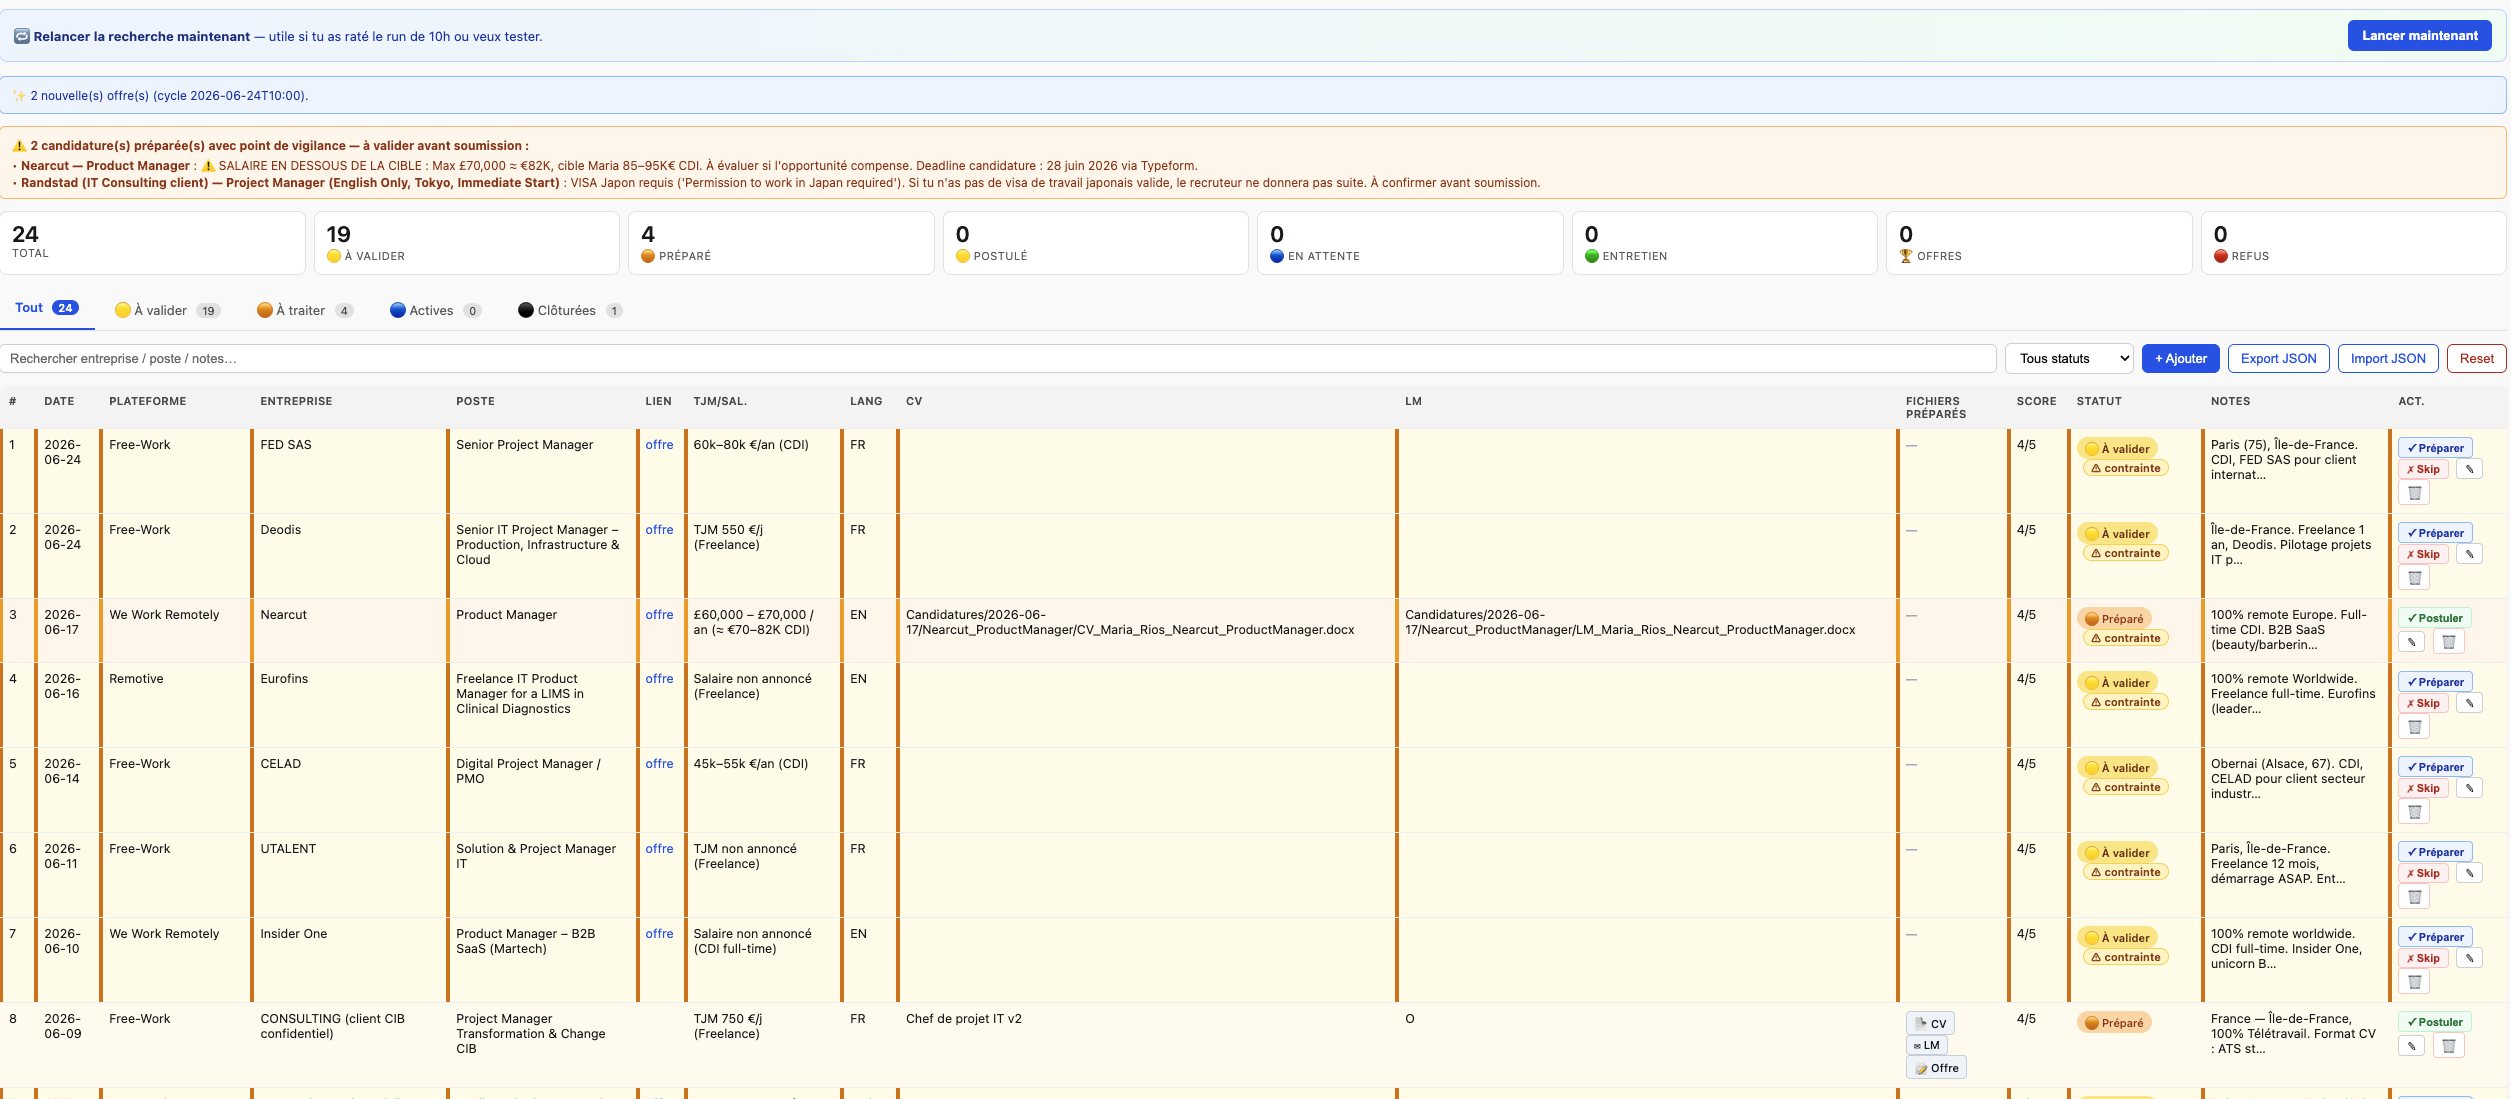The height and width of the screenshot is (1099, 2511).
Task: Open pencil edit icon for Deodis row
Action: 2469,554
